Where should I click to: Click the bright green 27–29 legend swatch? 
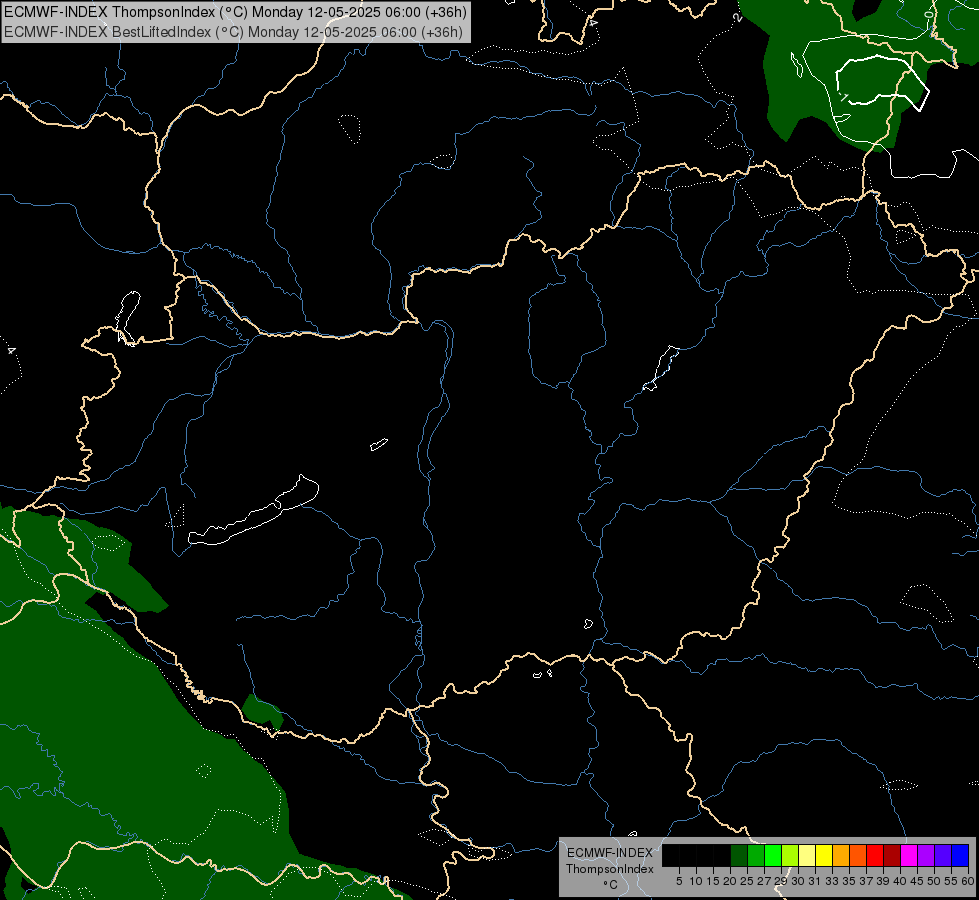pyautogui.click(x=773, y=855)
